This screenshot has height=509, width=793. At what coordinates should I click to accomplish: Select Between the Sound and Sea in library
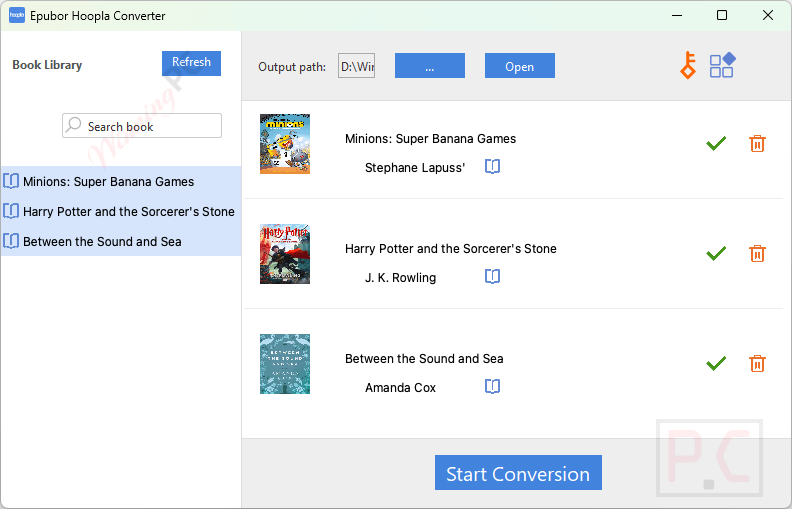point(121,241)
